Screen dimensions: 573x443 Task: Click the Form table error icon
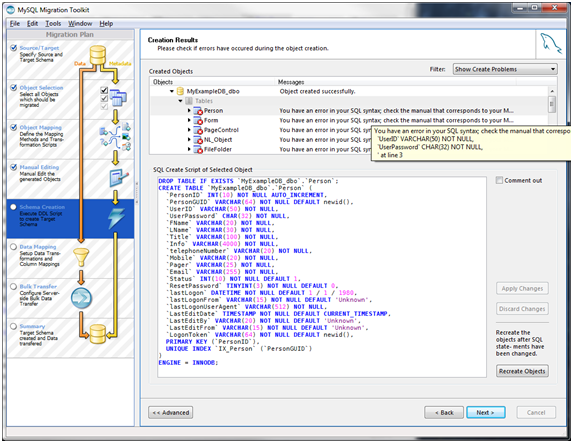[198, 120]
